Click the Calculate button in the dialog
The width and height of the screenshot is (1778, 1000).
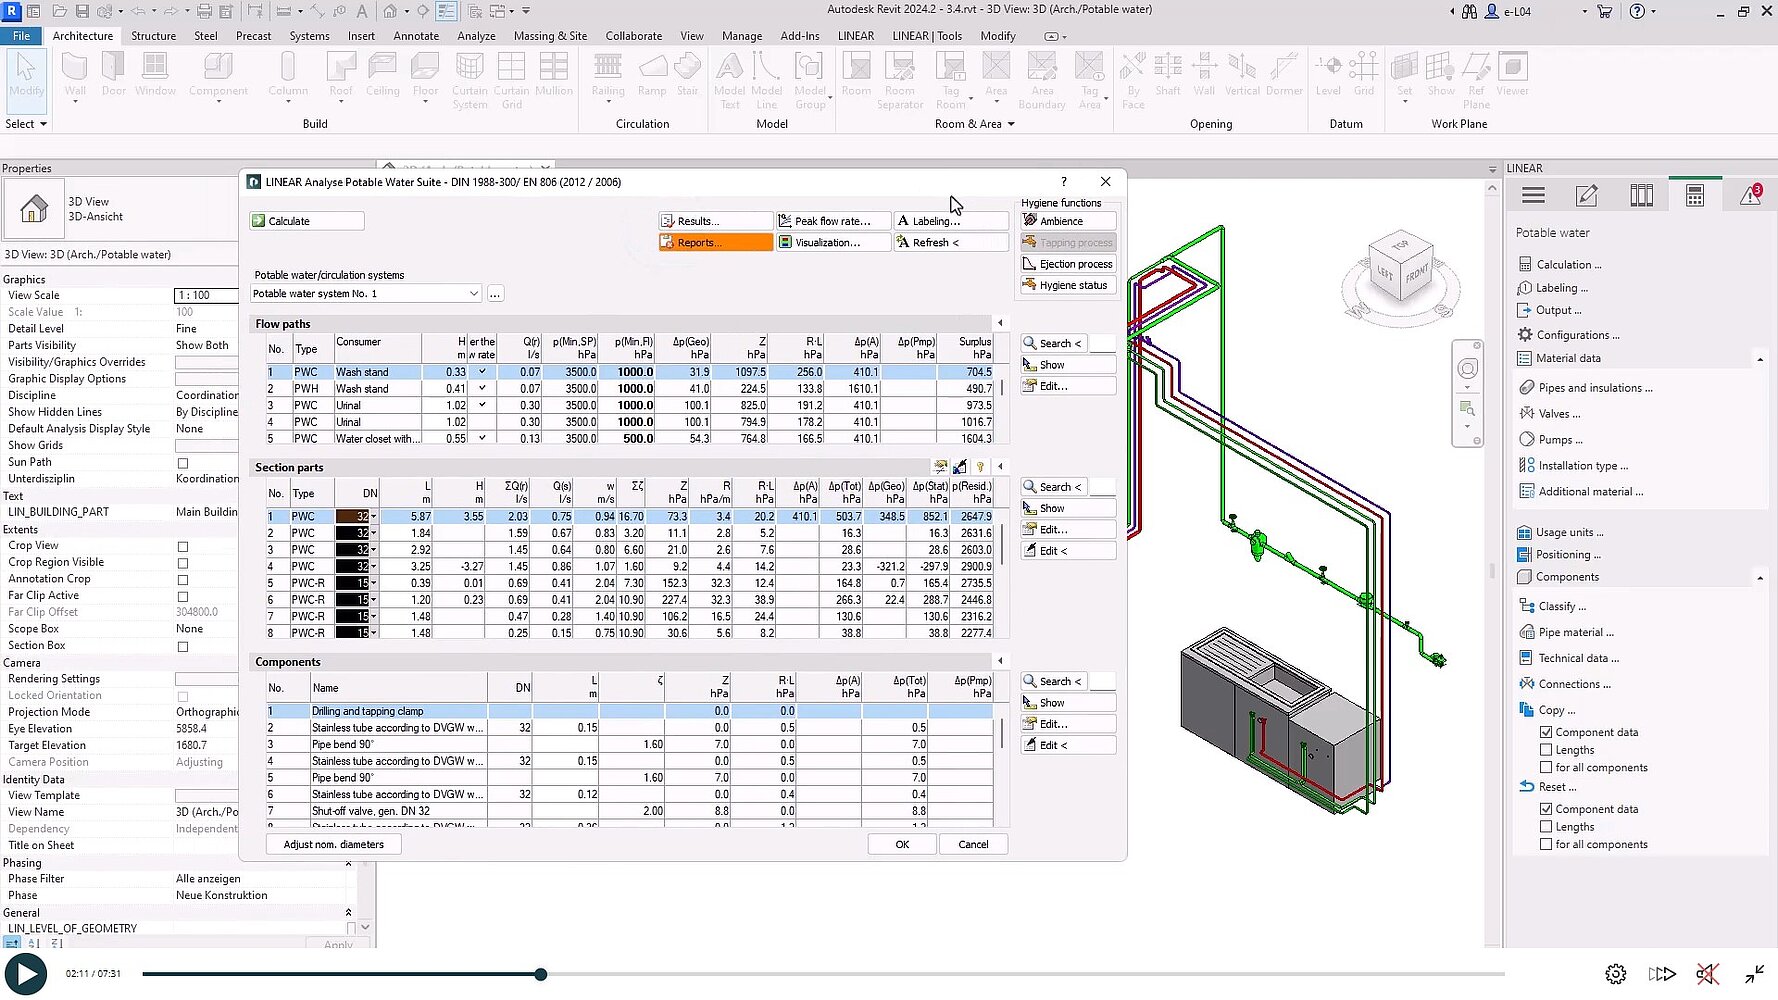[306, 221]
